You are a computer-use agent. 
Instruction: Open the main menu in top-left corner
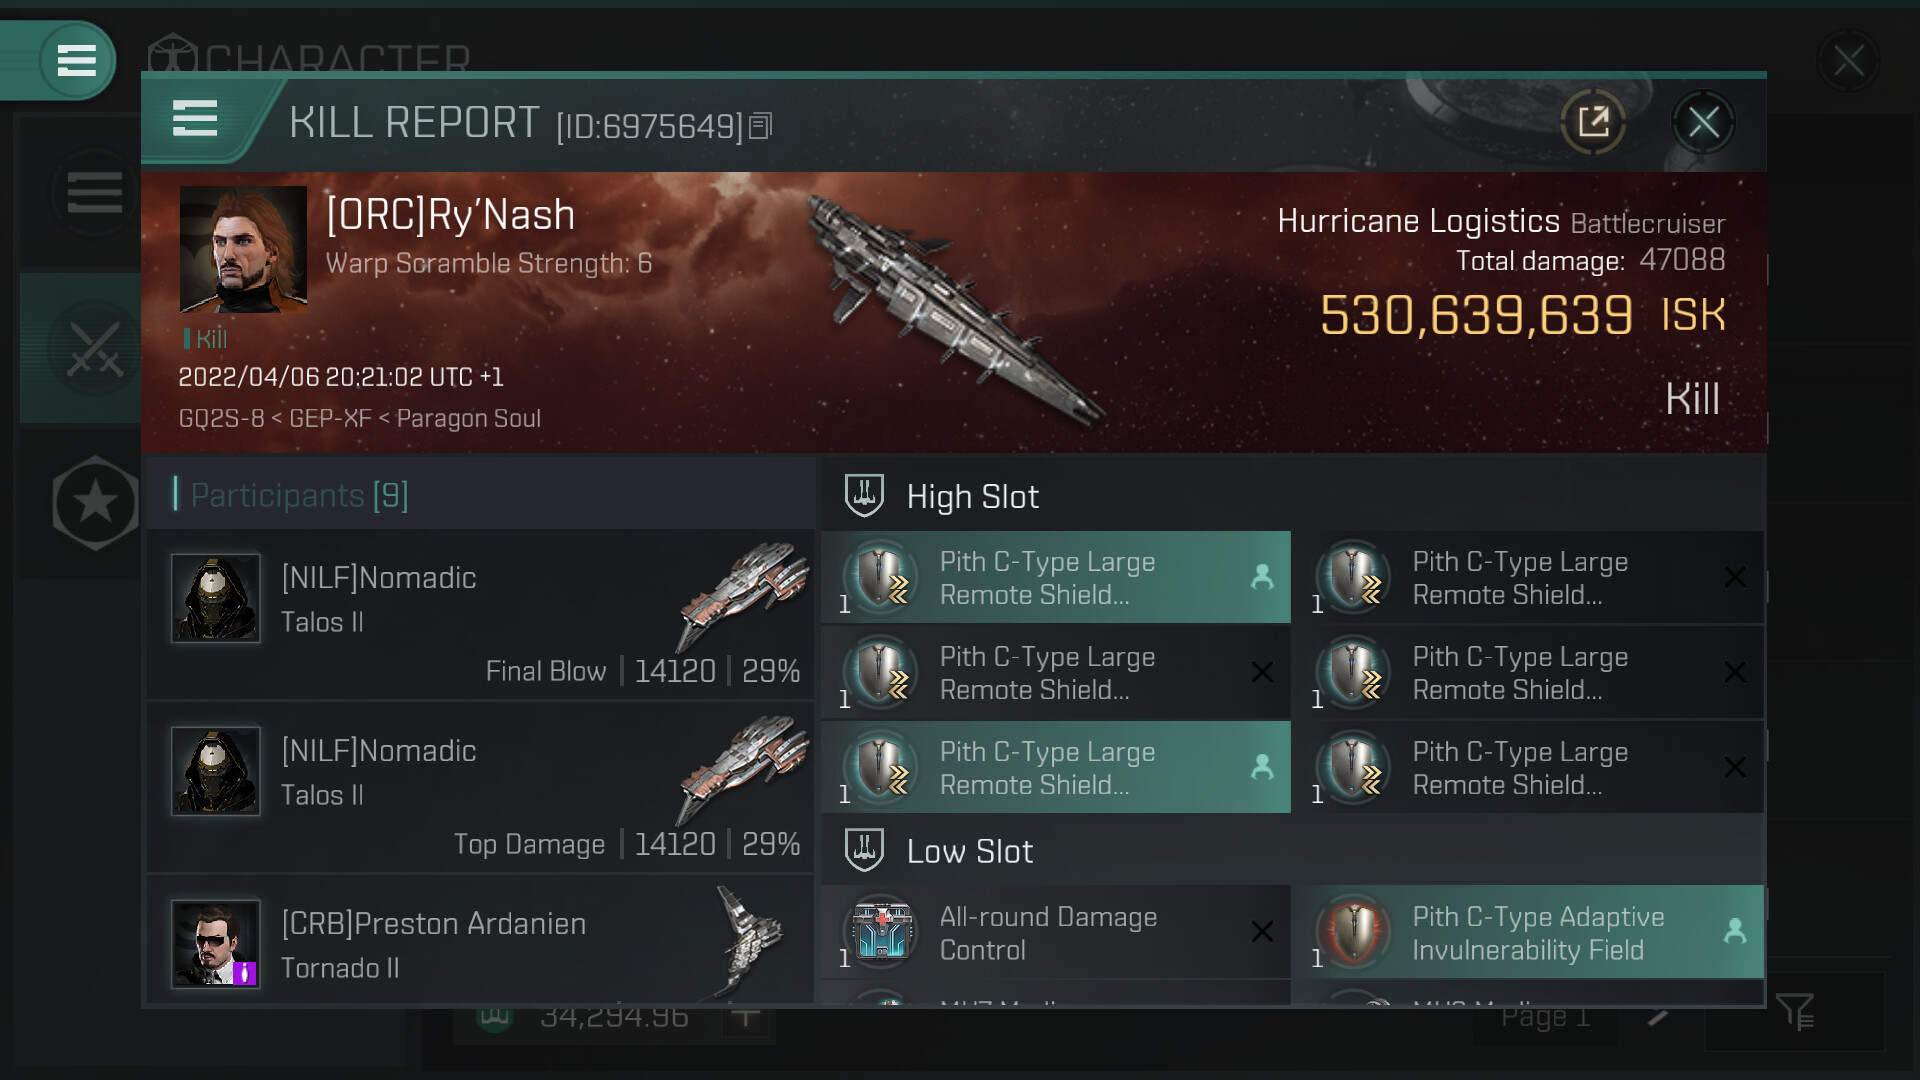[x=77, y=60]
